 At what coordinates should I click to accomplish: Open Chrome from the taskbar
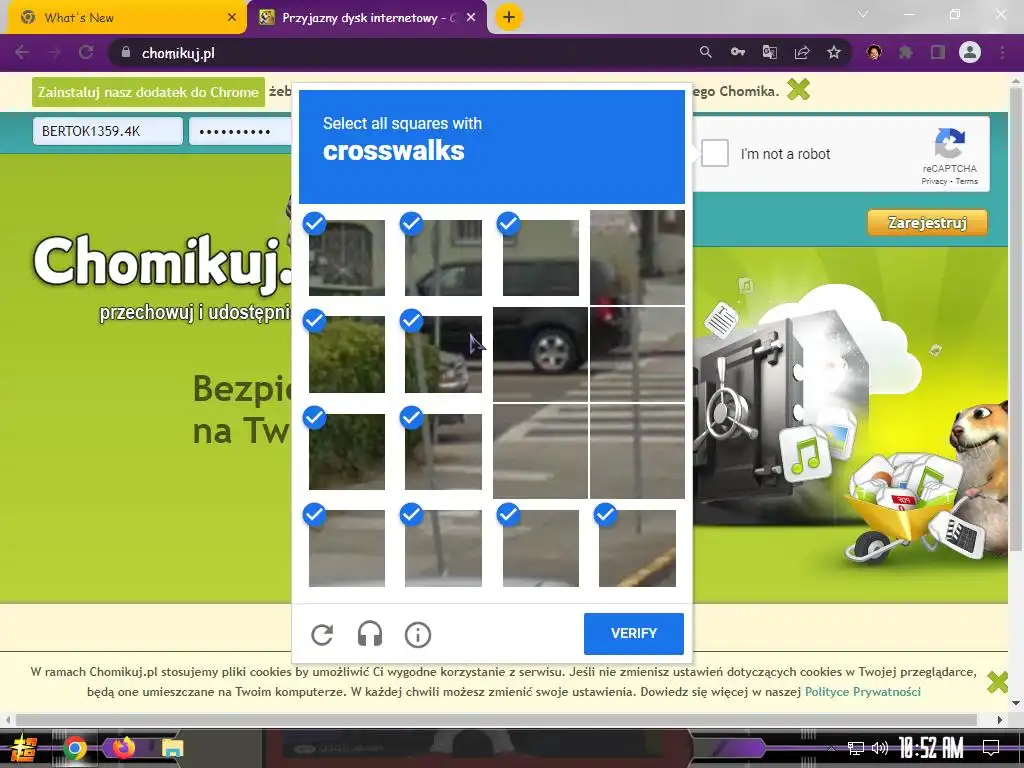click(74, 748)
